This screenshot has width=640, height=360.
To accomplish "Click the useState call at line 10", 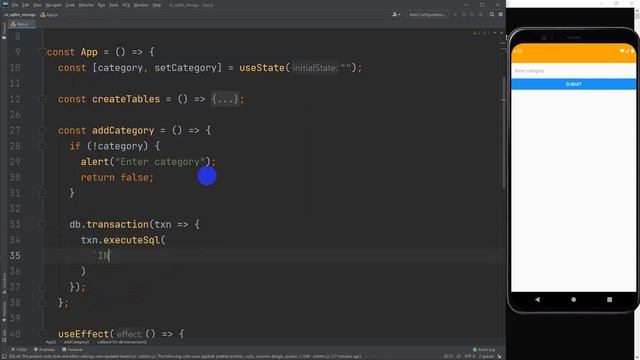I will 262,67.
